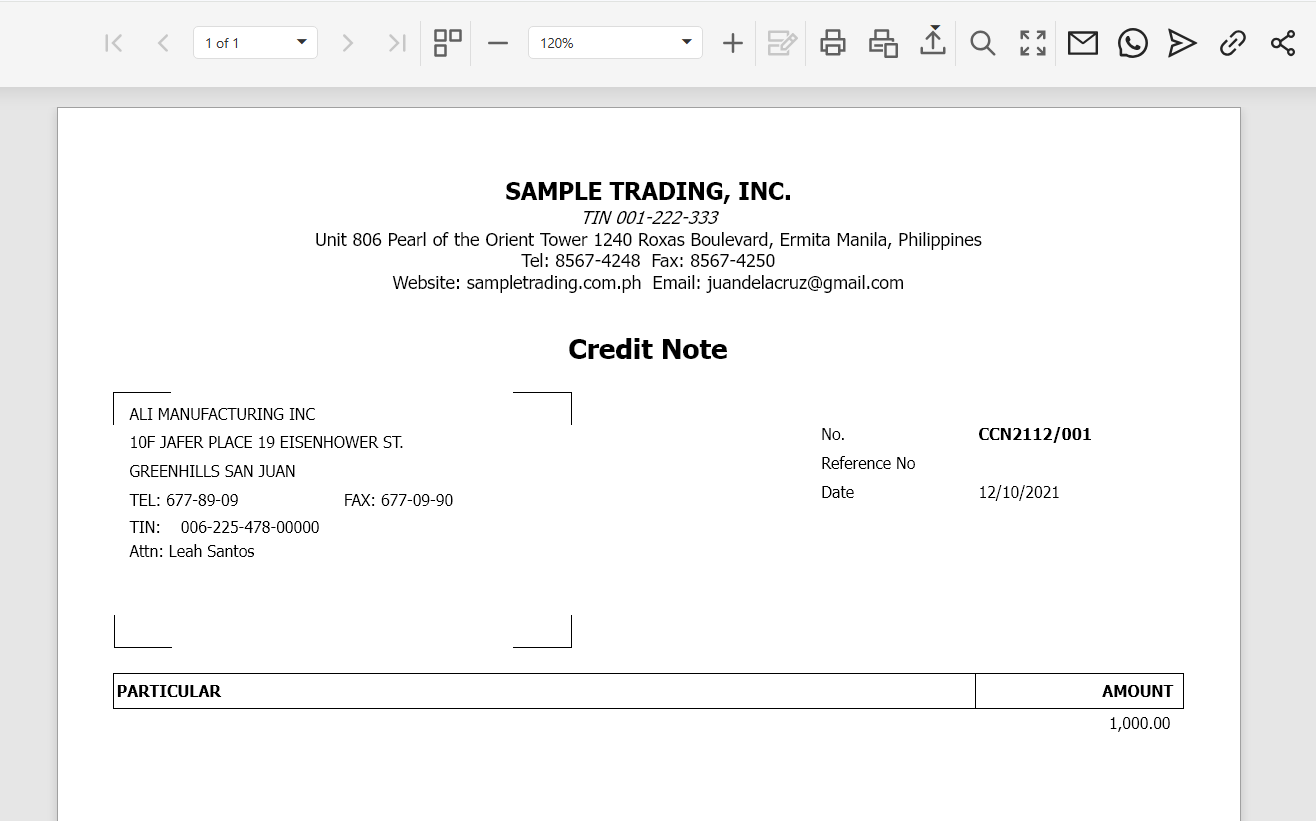Click date value 12/10/2021

point(1019,492)
